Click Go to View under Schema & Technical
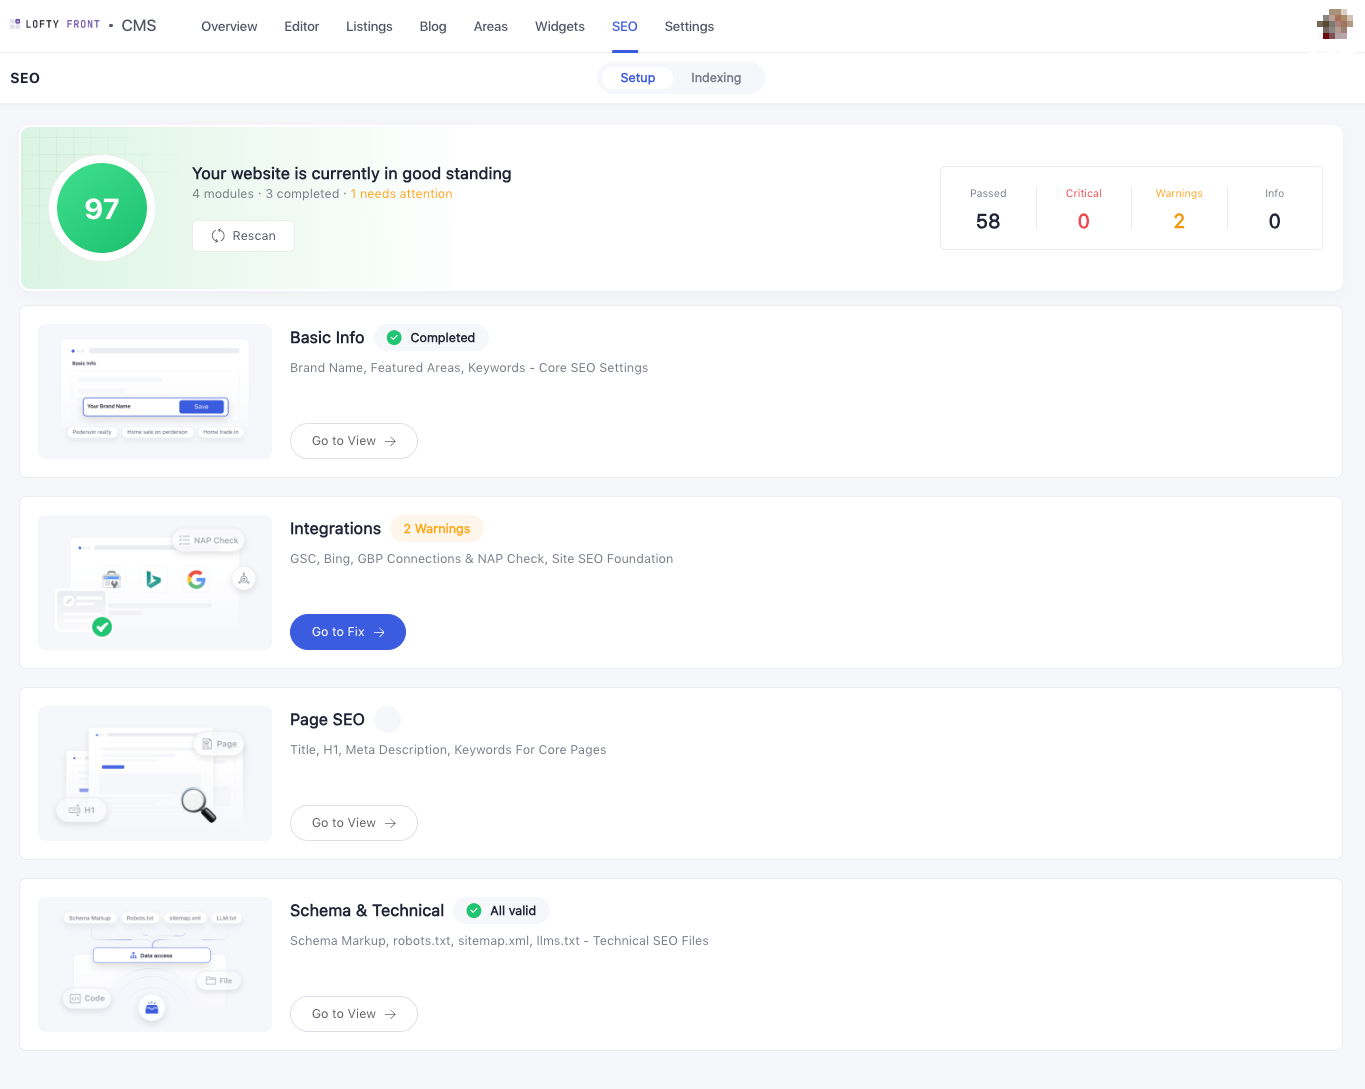Viewport: 1365px width, 1089px height. (x=354, y=1014)
